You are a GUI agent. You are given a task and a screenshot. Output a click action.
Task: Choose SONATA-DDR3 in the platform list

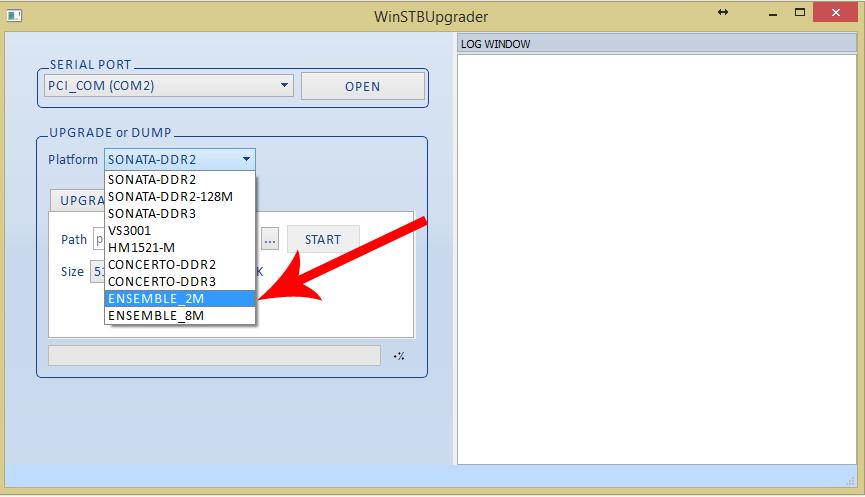(180, 214)
